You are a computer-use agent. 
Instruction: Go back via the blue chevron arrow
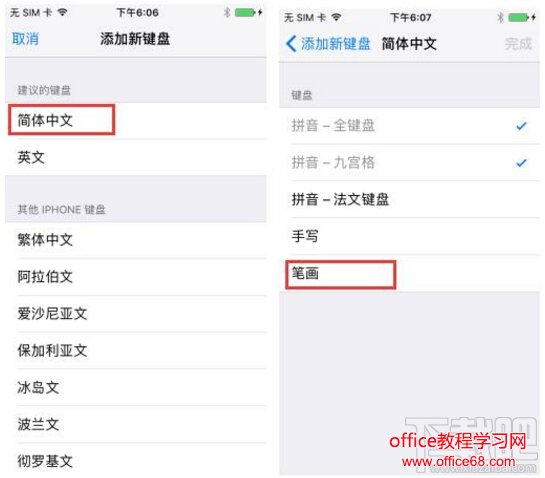tap(291, 44)
